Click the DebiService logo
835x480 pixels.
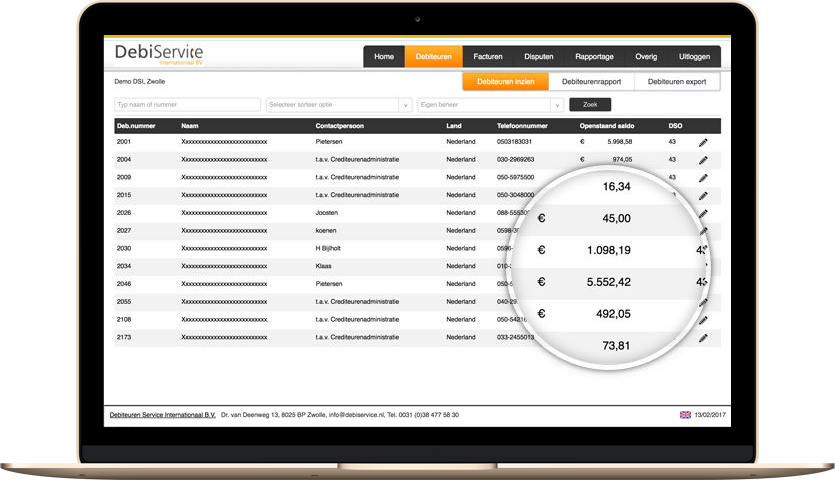pyautogui.click(x=159, y=55)
